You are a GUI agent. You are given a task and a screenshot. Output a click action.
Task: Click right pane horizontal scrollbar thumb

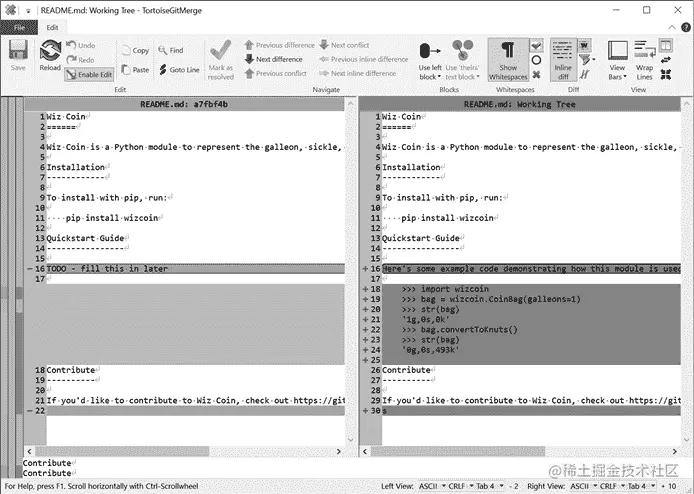click(458, 452)
